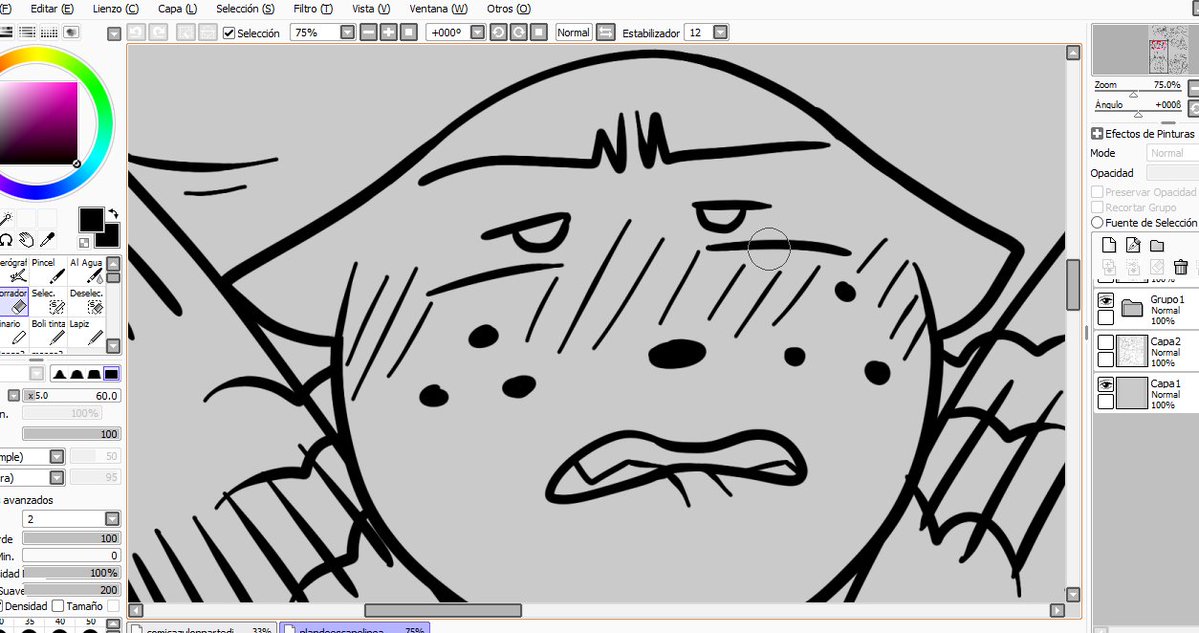Select the flattest square brush edge shape
The image size is (1199, 633).
[112, 374]
